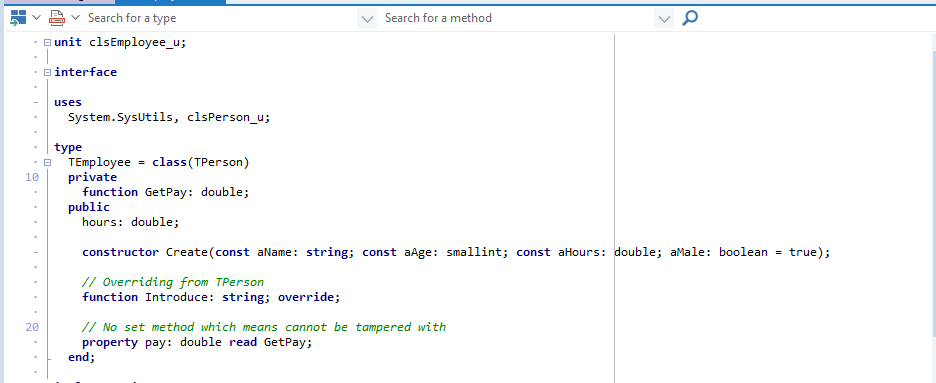The width and height of the screenshot is (936, 383).
Task: Collapse the interface section fold marker
Action: coord(47,72)
